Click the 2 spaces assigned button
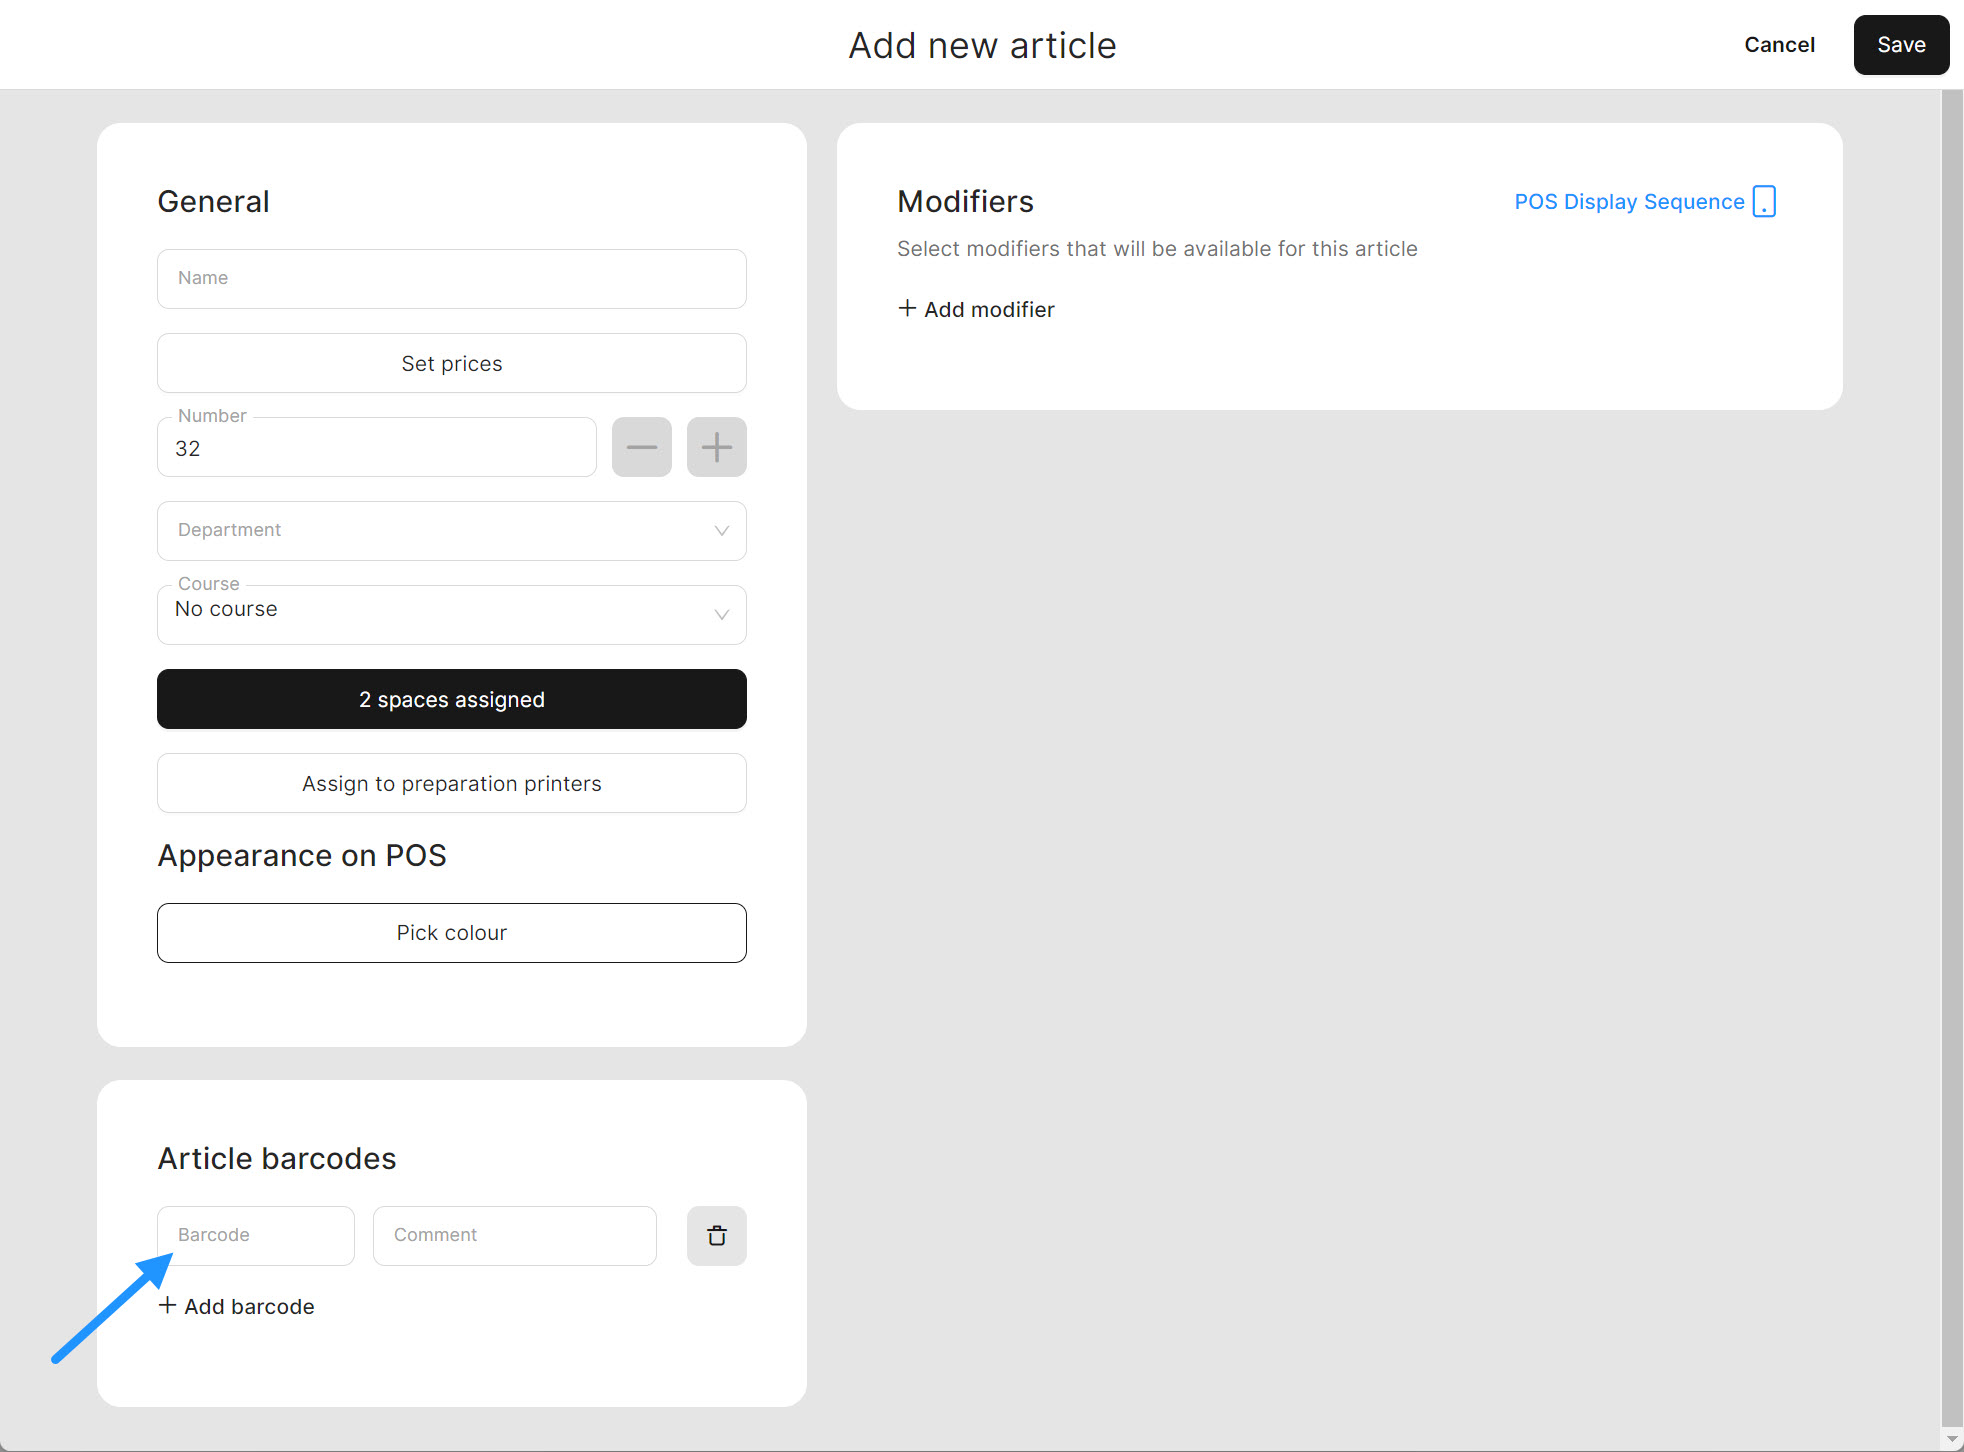Image resolution: width=1964 pixels, height=1452 pixels. pos(451,699)
